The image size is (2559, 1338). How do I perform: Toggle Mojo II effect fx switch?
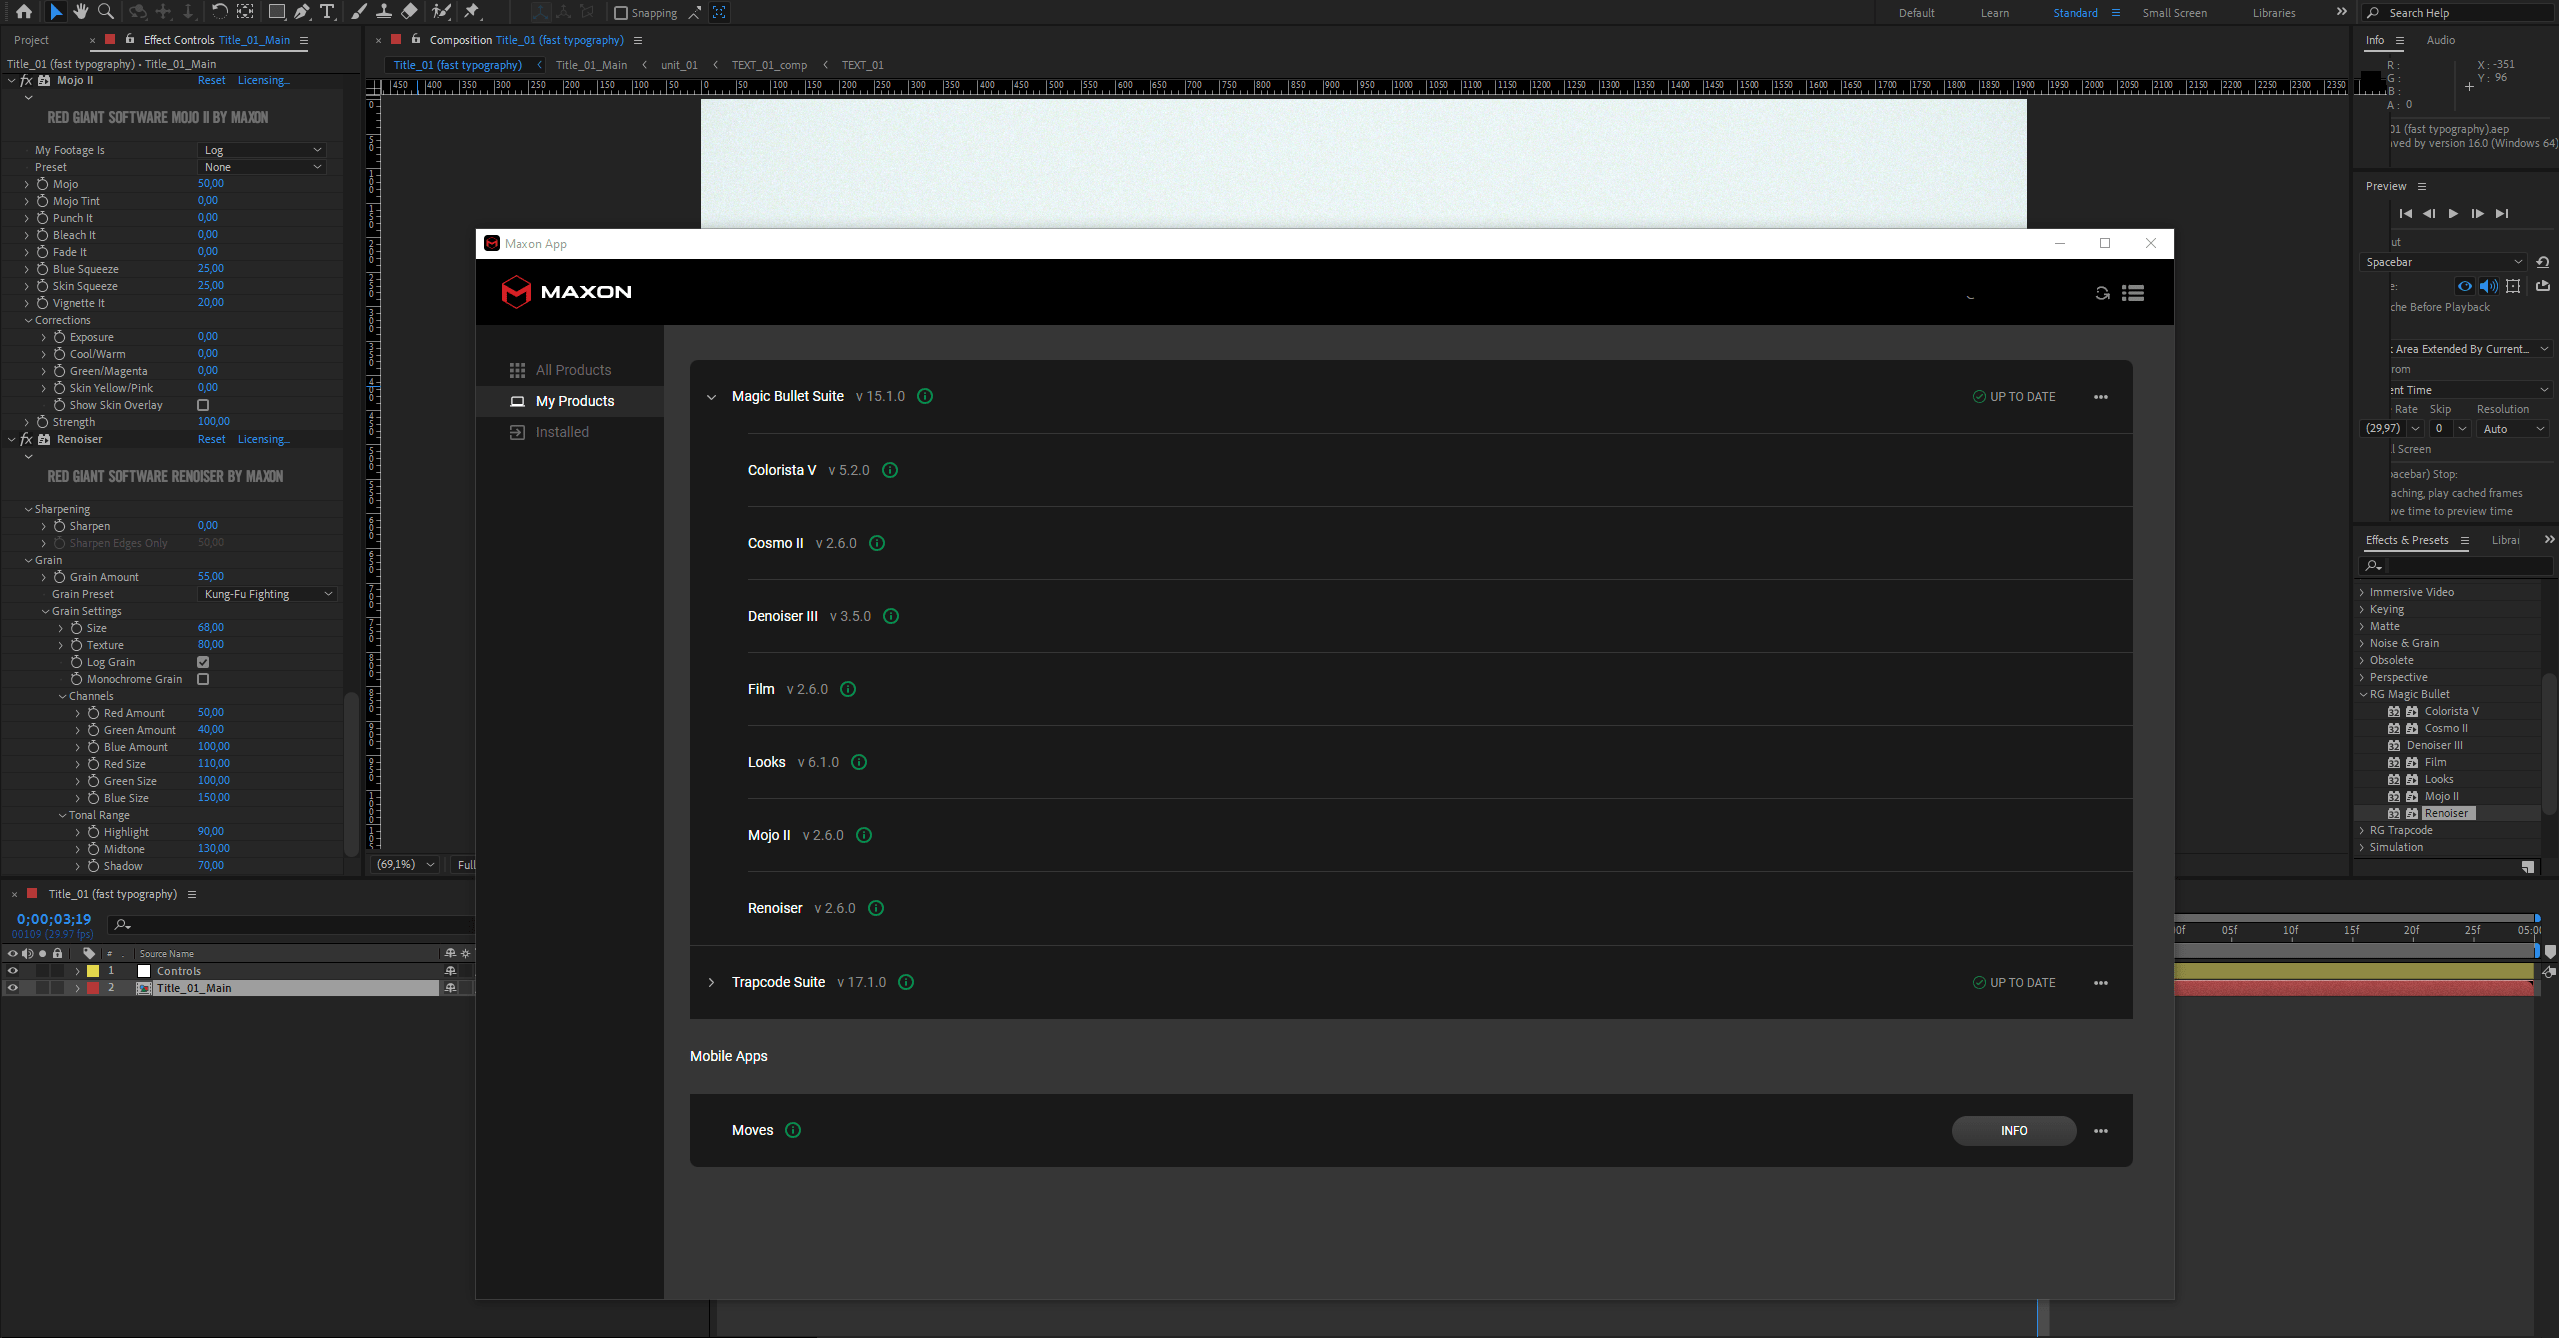click(x=26, y=80)
